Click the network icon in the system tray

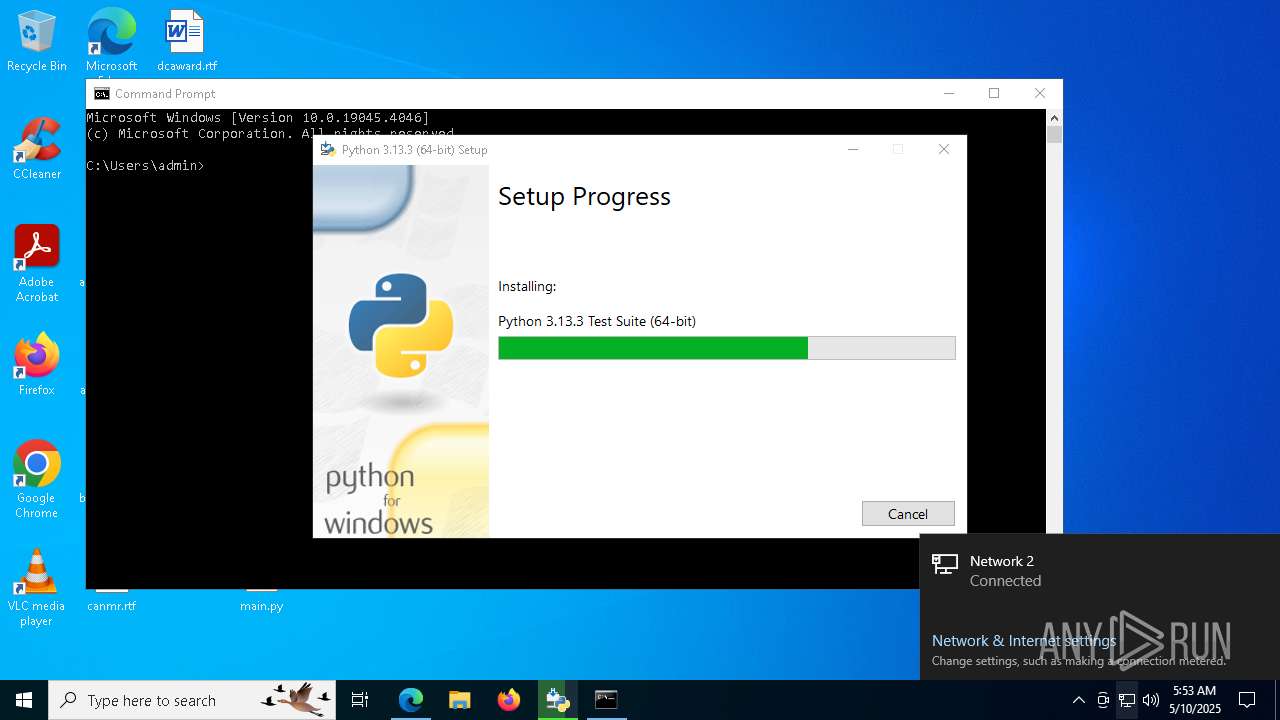pos(1127,700)
